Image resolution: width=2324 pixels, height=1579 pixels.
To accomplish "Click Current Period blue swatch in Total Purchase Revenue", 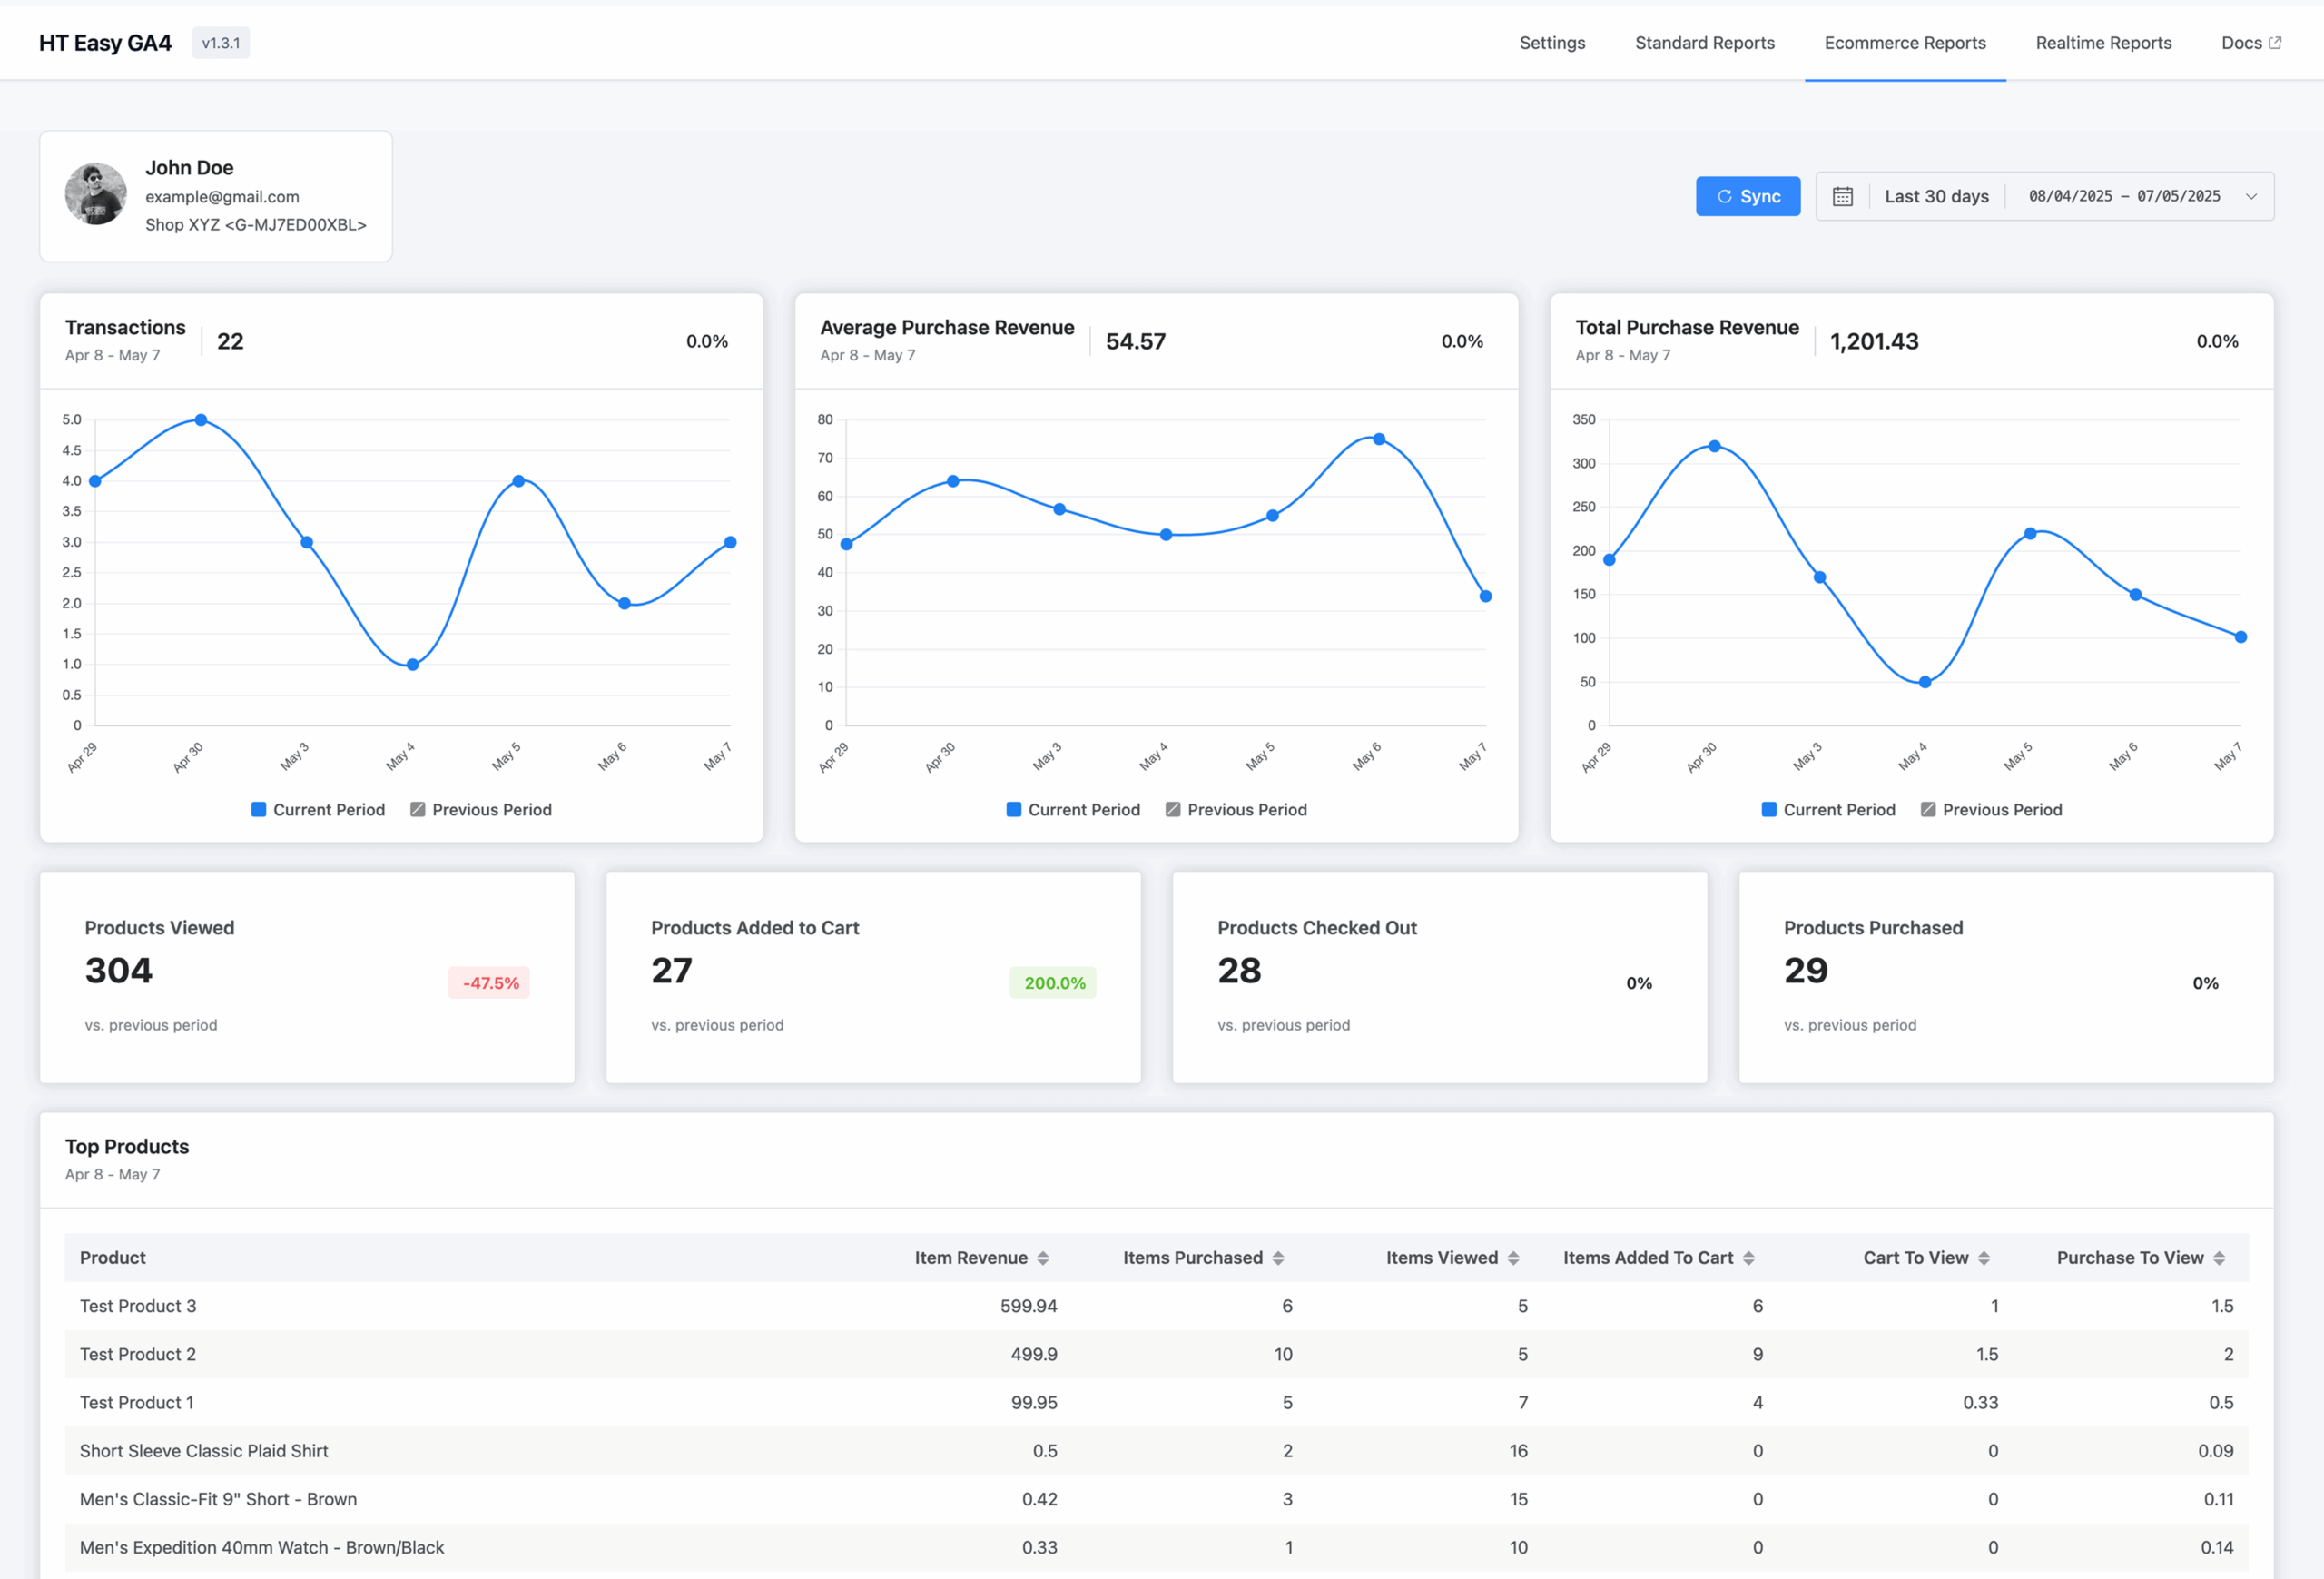I will pos(1769,809).
